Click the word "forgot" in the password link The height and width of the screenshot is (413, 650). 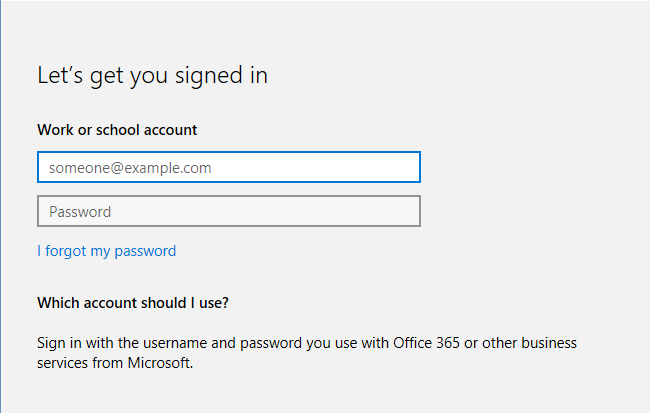click(x=66, y=251)
